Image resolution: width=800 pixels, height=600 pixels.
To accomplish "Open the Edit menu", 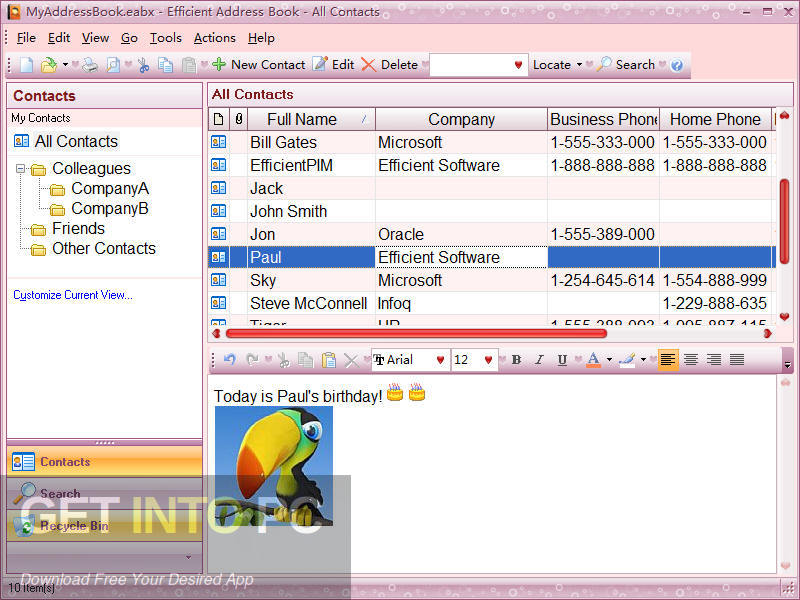I will [x=59, y=38].
